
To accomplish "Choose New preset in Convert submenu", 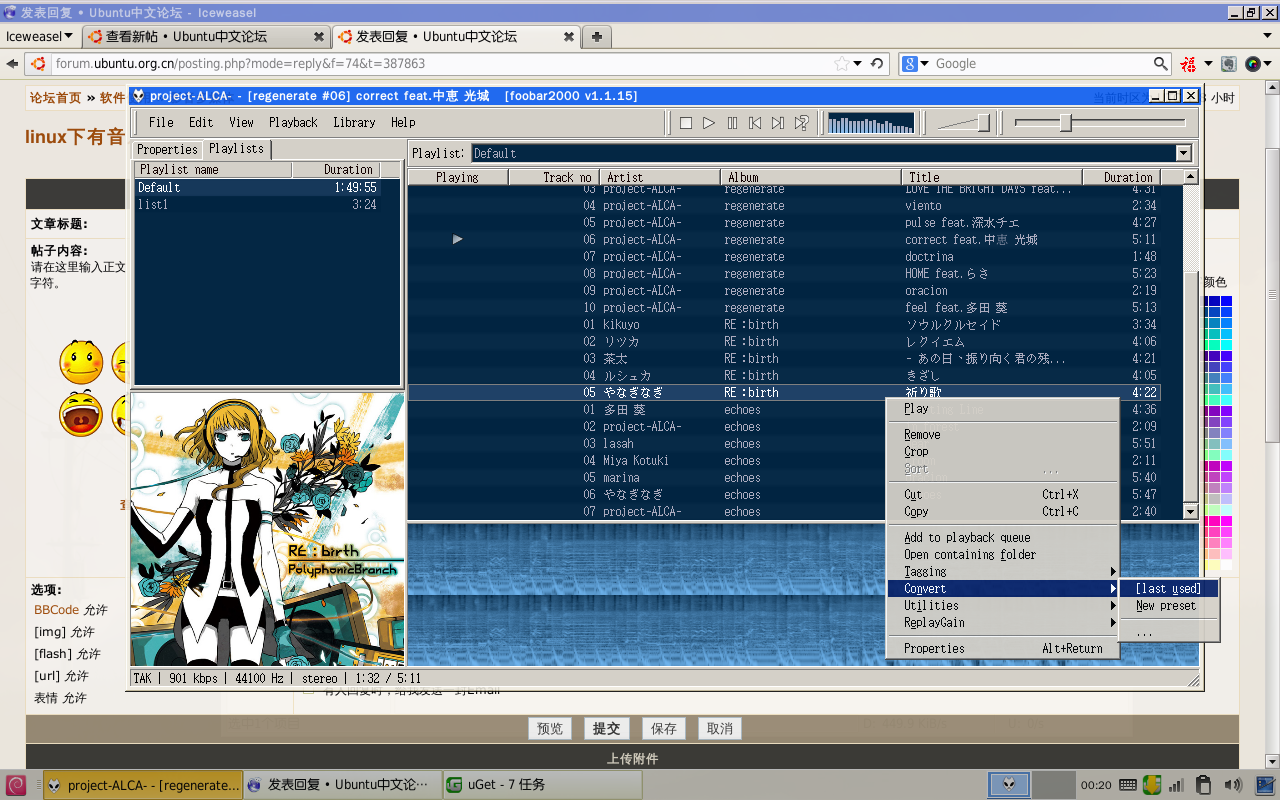I will click(1168, 606).
